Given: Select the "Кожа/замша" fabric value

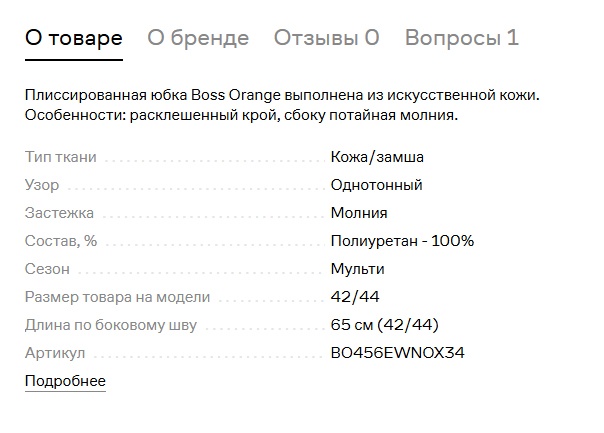Looking at the screenshot, I should coord(377,157).
